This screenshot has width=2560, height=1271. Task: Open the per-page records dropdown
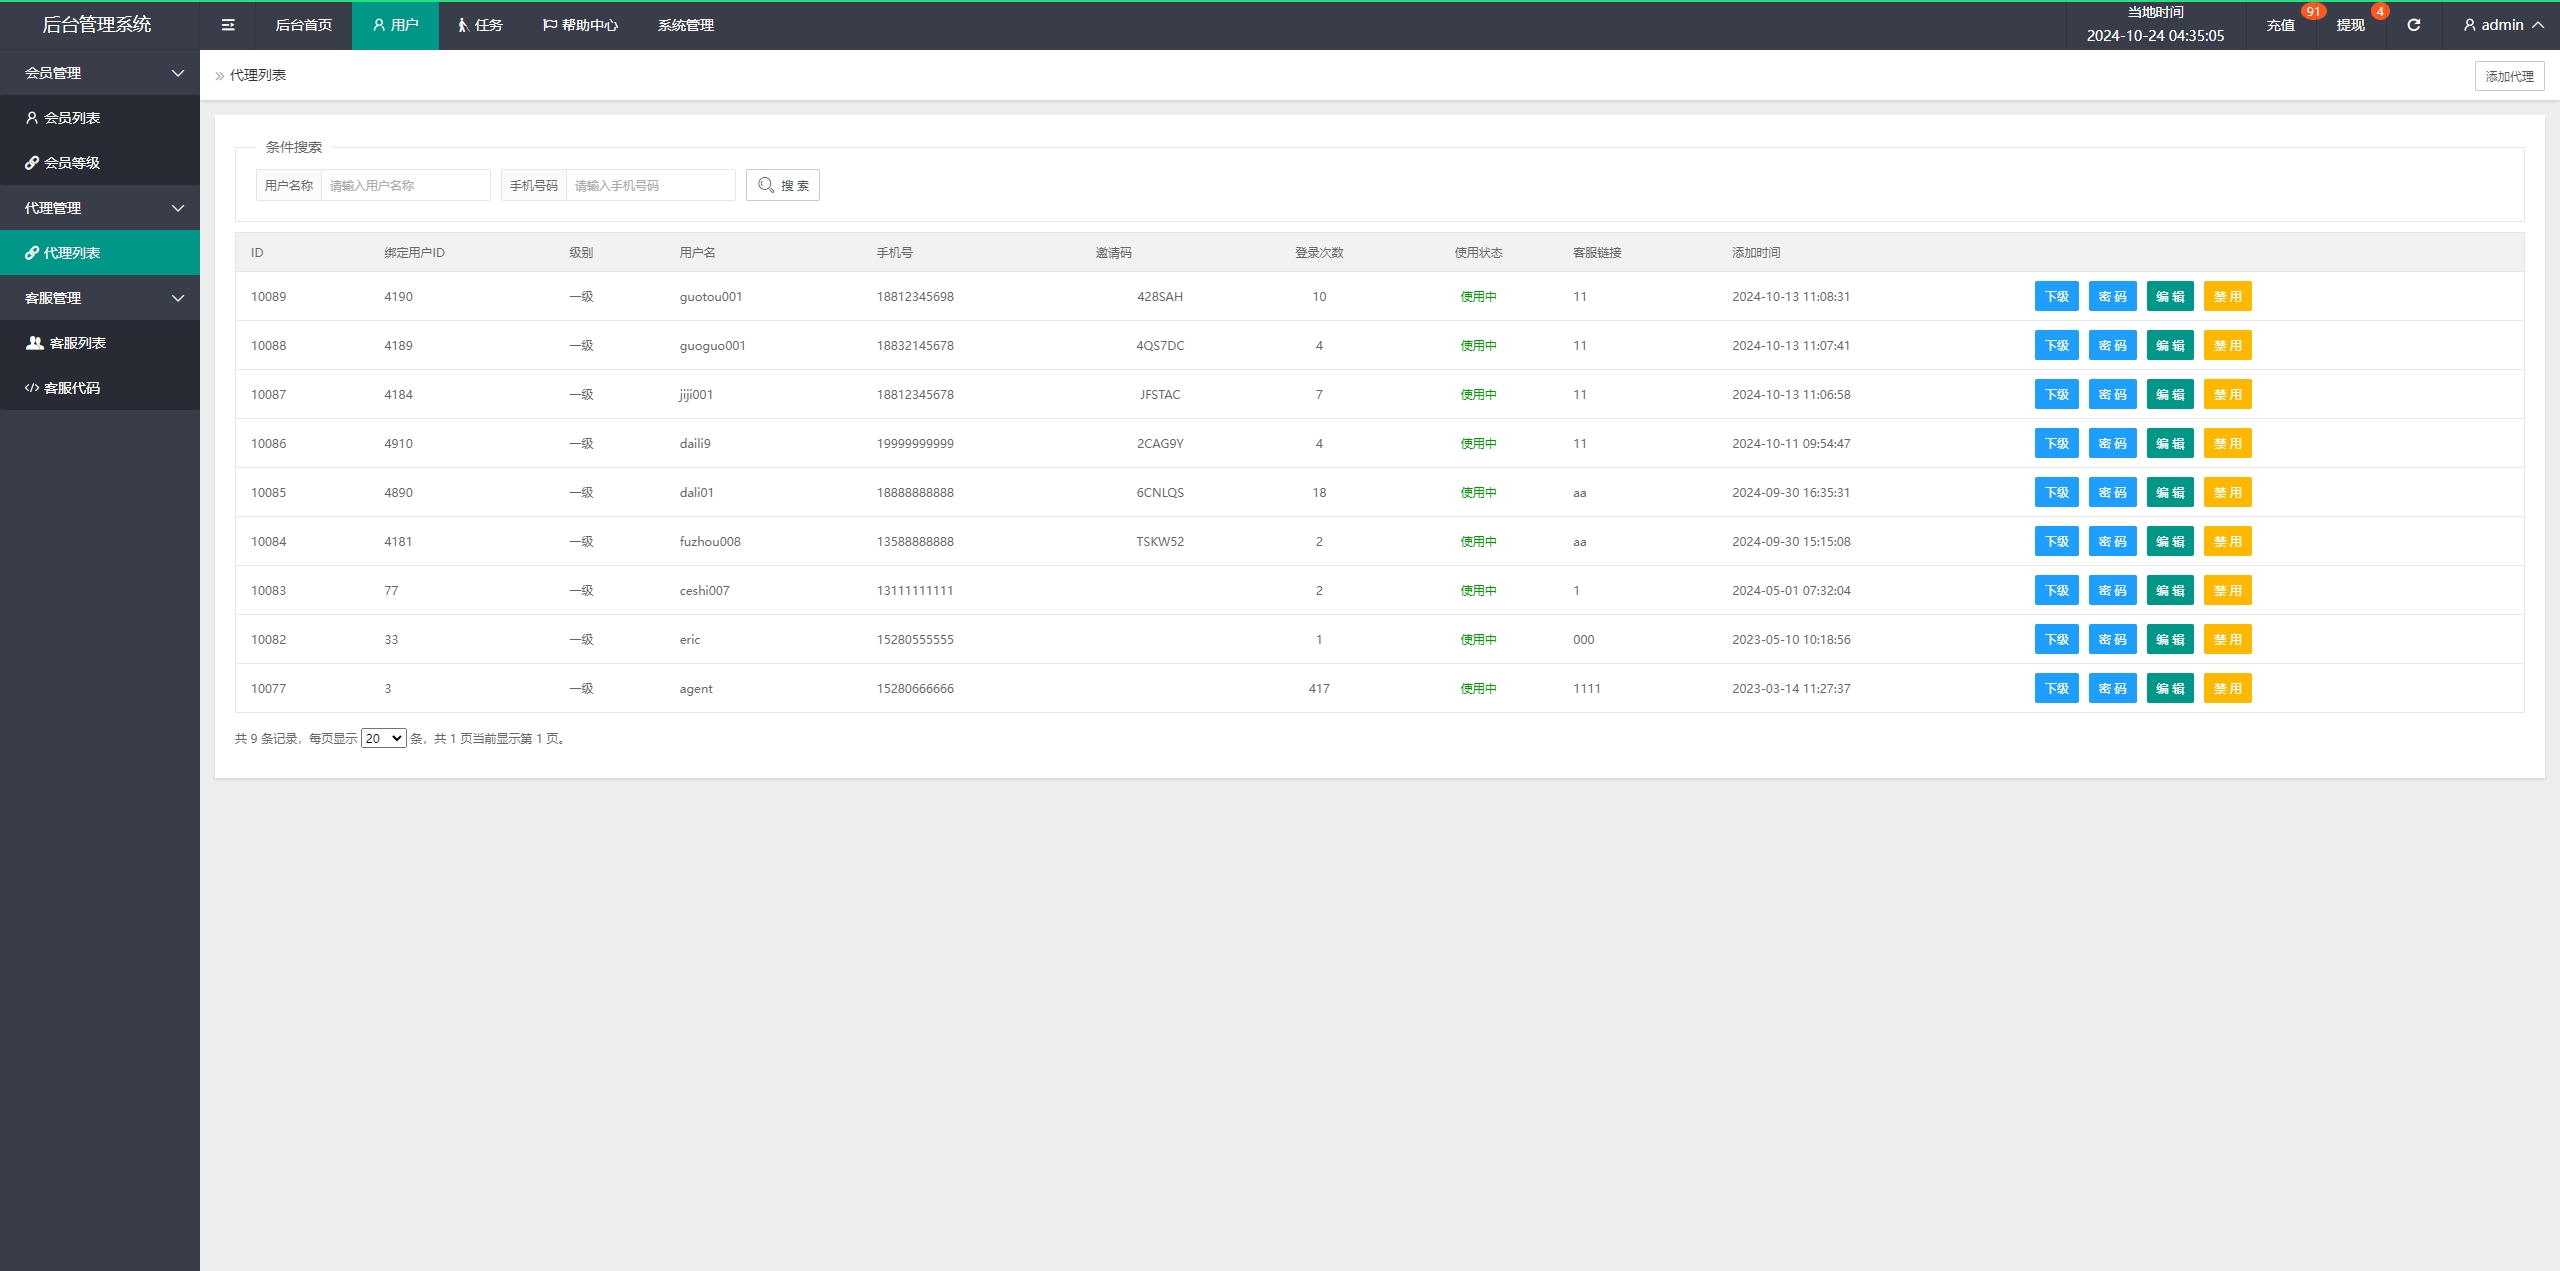coord(383,739)
